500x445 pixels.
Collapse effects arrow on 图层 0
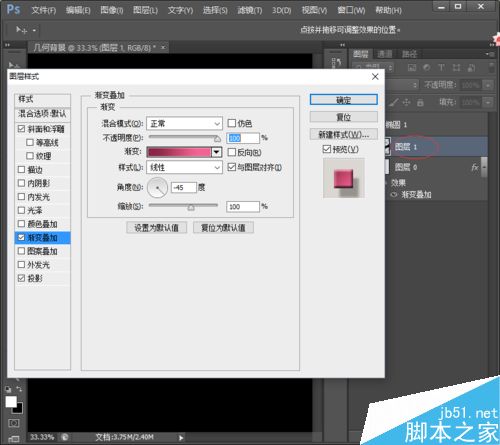click(484, 167)
